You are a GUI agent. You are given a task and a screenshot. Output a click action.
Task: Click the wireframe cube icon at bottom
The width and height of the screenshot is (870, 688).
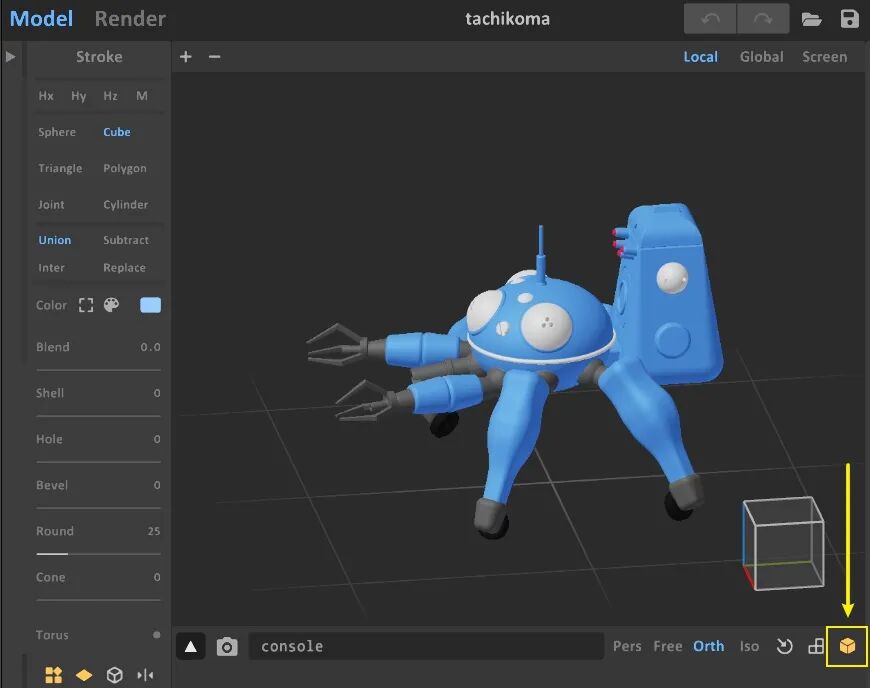tap(114, 675)
